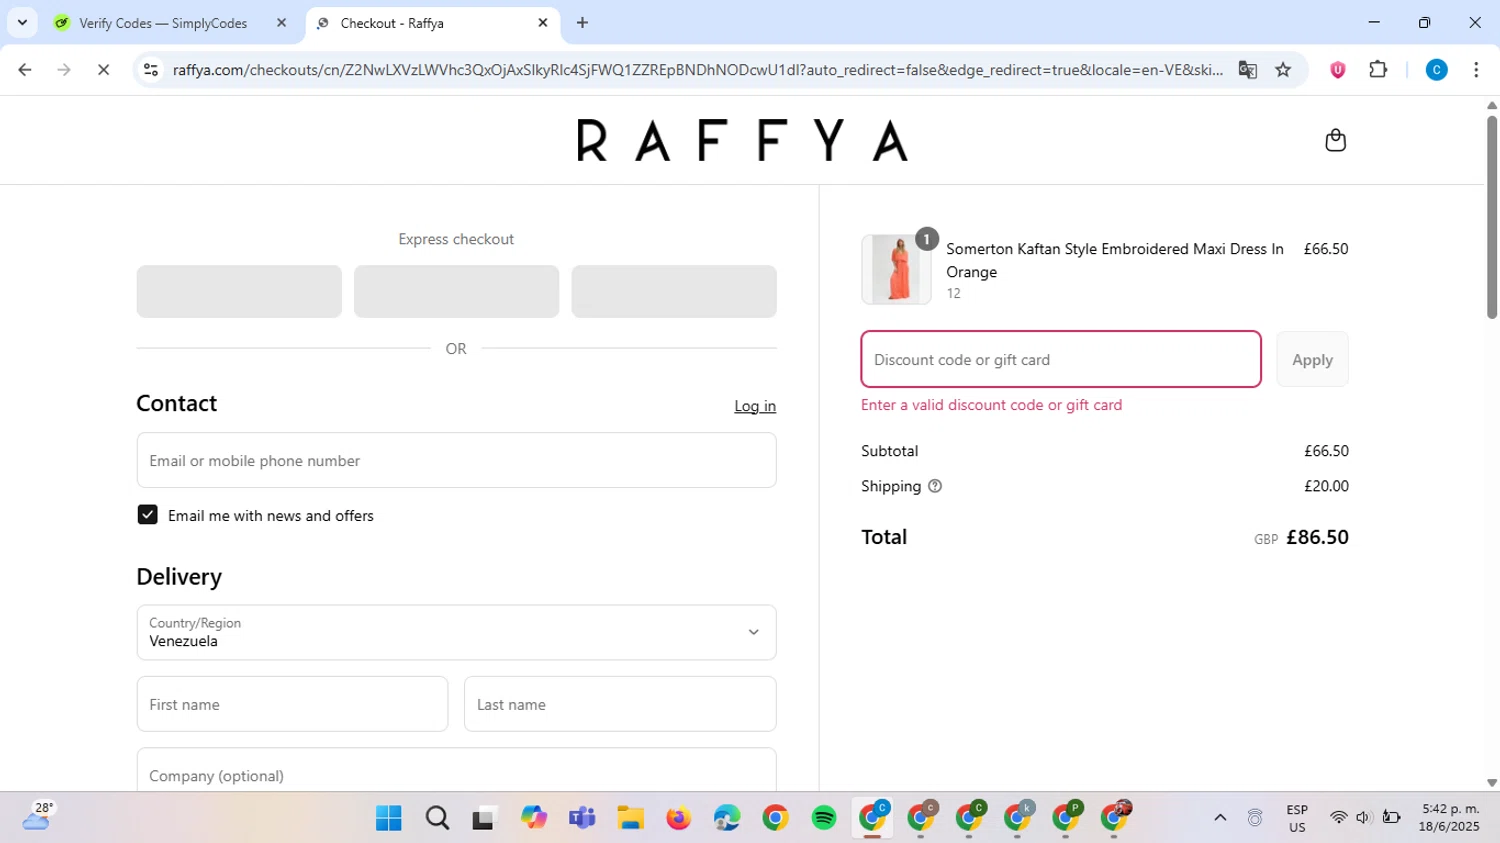Click the first express checkout placeholder button
The width and height of the screenshot is (1500, 843).
239,291
